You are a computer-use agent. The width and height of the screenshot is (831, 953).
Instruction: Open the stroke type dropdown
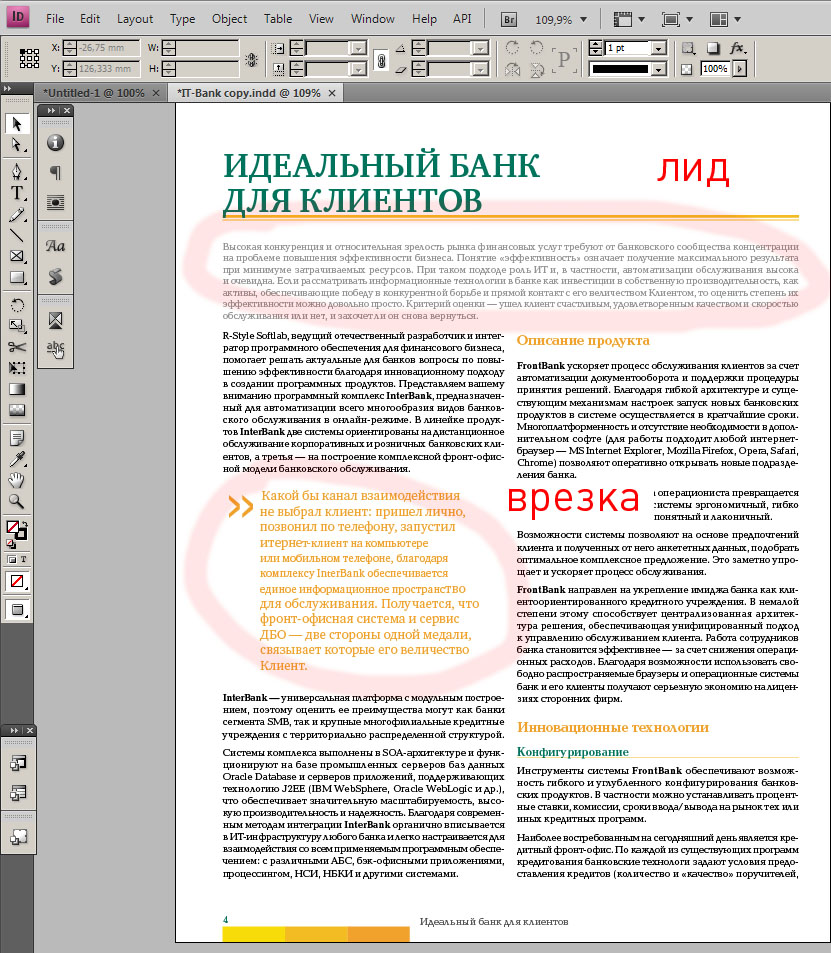(658, 69)
